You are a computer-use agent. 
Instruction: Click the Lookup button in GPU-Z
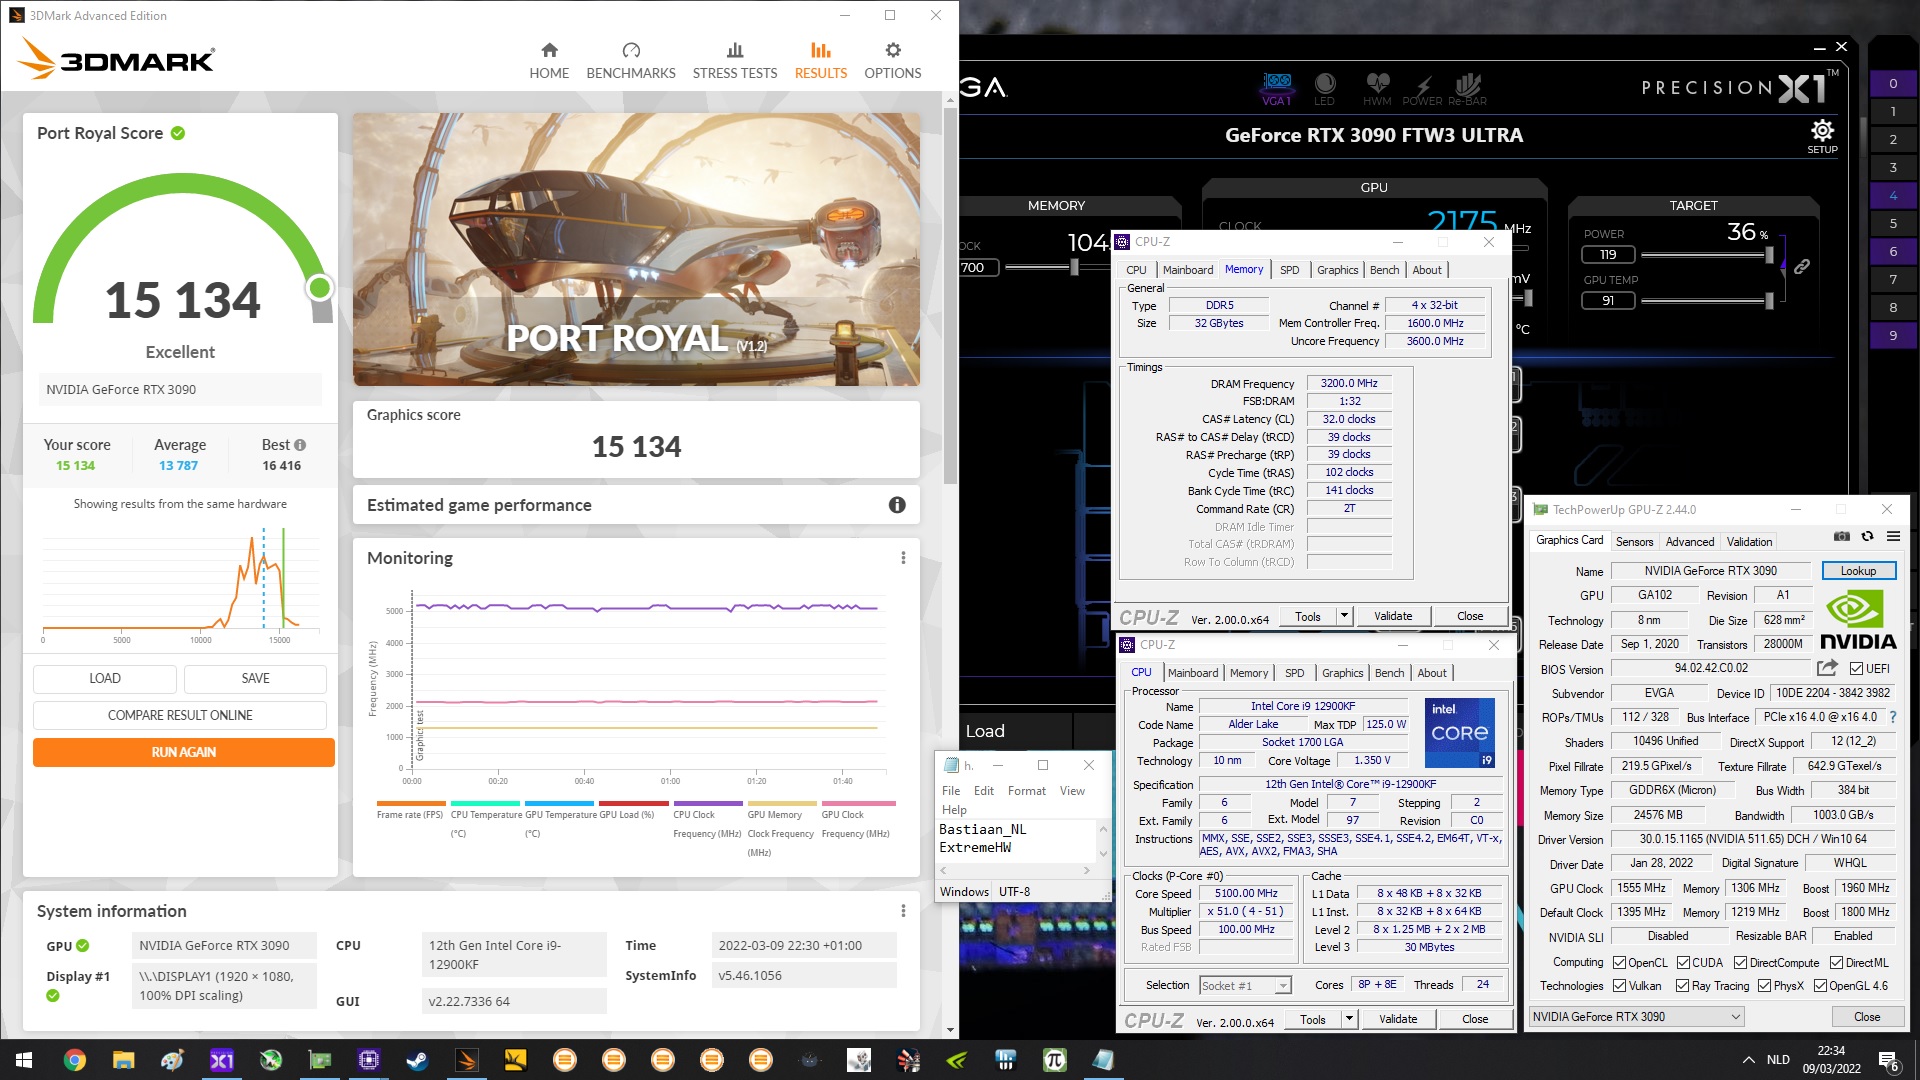tap(1858, 571)
